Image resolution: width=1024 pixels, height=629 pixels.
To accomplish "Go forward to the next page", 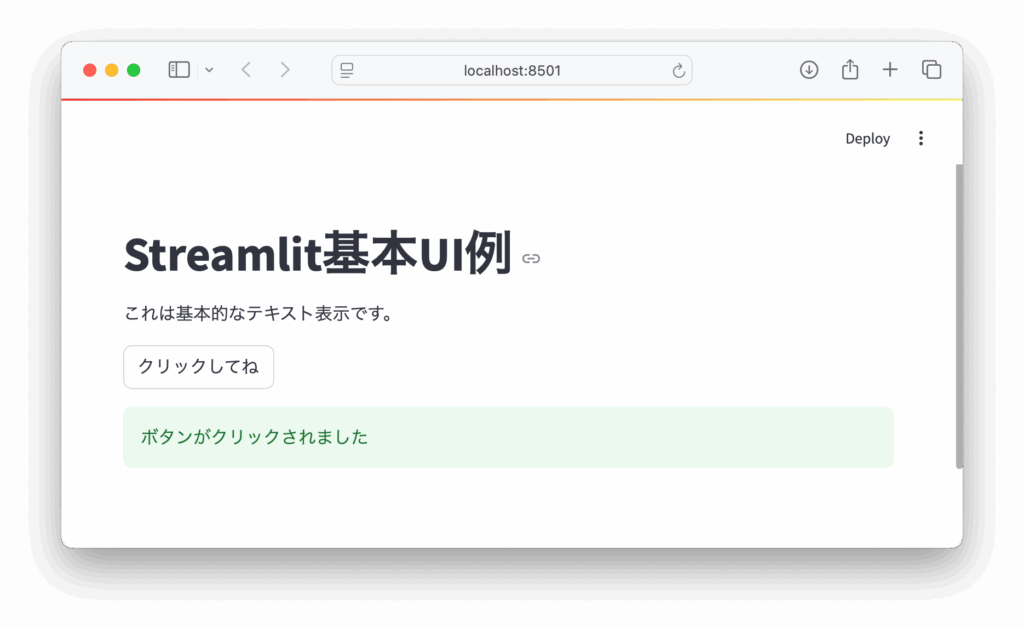I will click(285, 70).
